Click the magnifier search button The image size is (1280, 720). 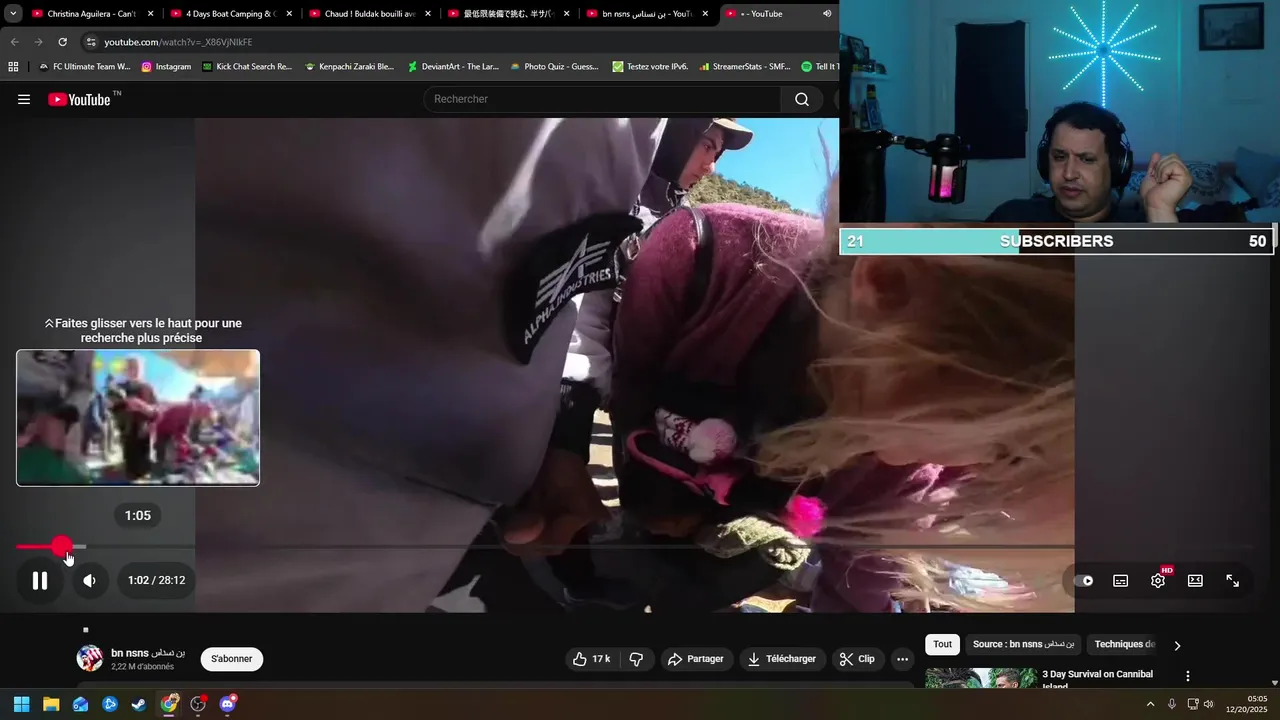coord(802,99)
